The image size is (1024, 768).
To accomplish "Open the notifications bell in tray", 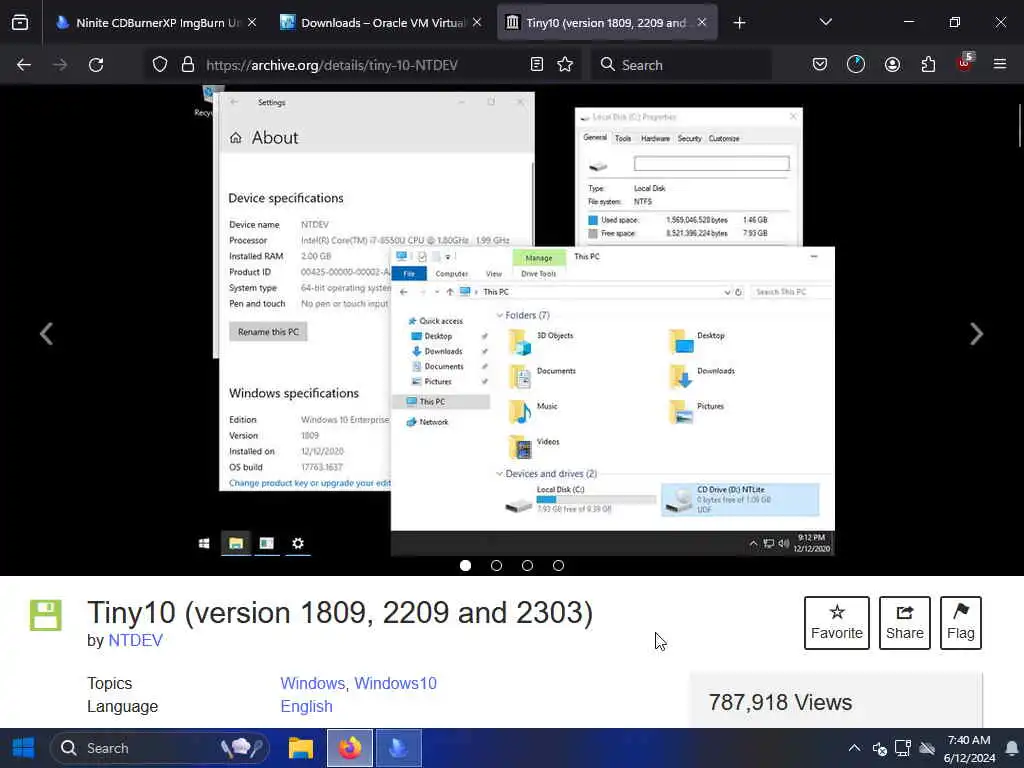I will point(1012,748).
